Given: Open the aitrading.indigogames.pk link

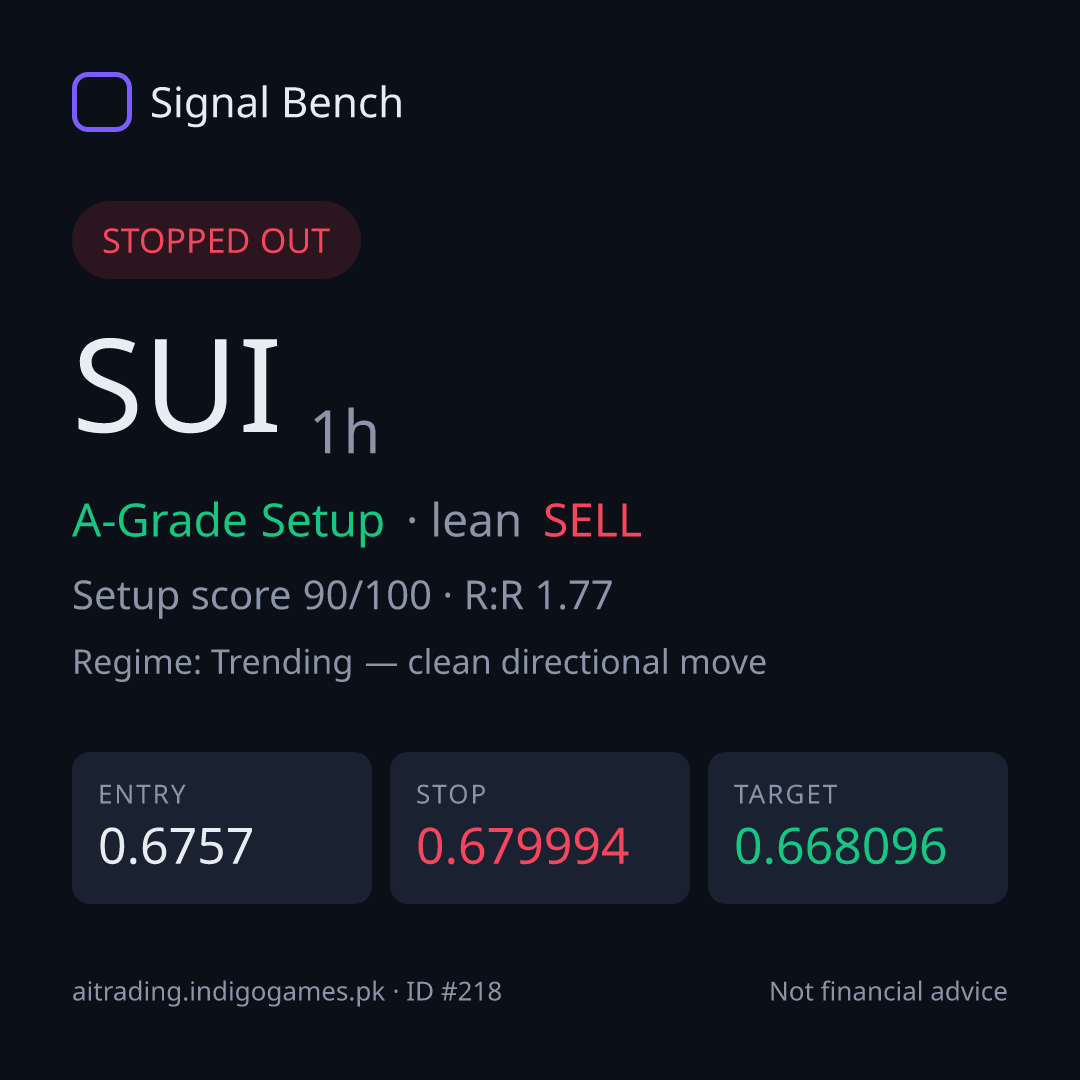Looking at the screenshot, I should pos(229,992).
